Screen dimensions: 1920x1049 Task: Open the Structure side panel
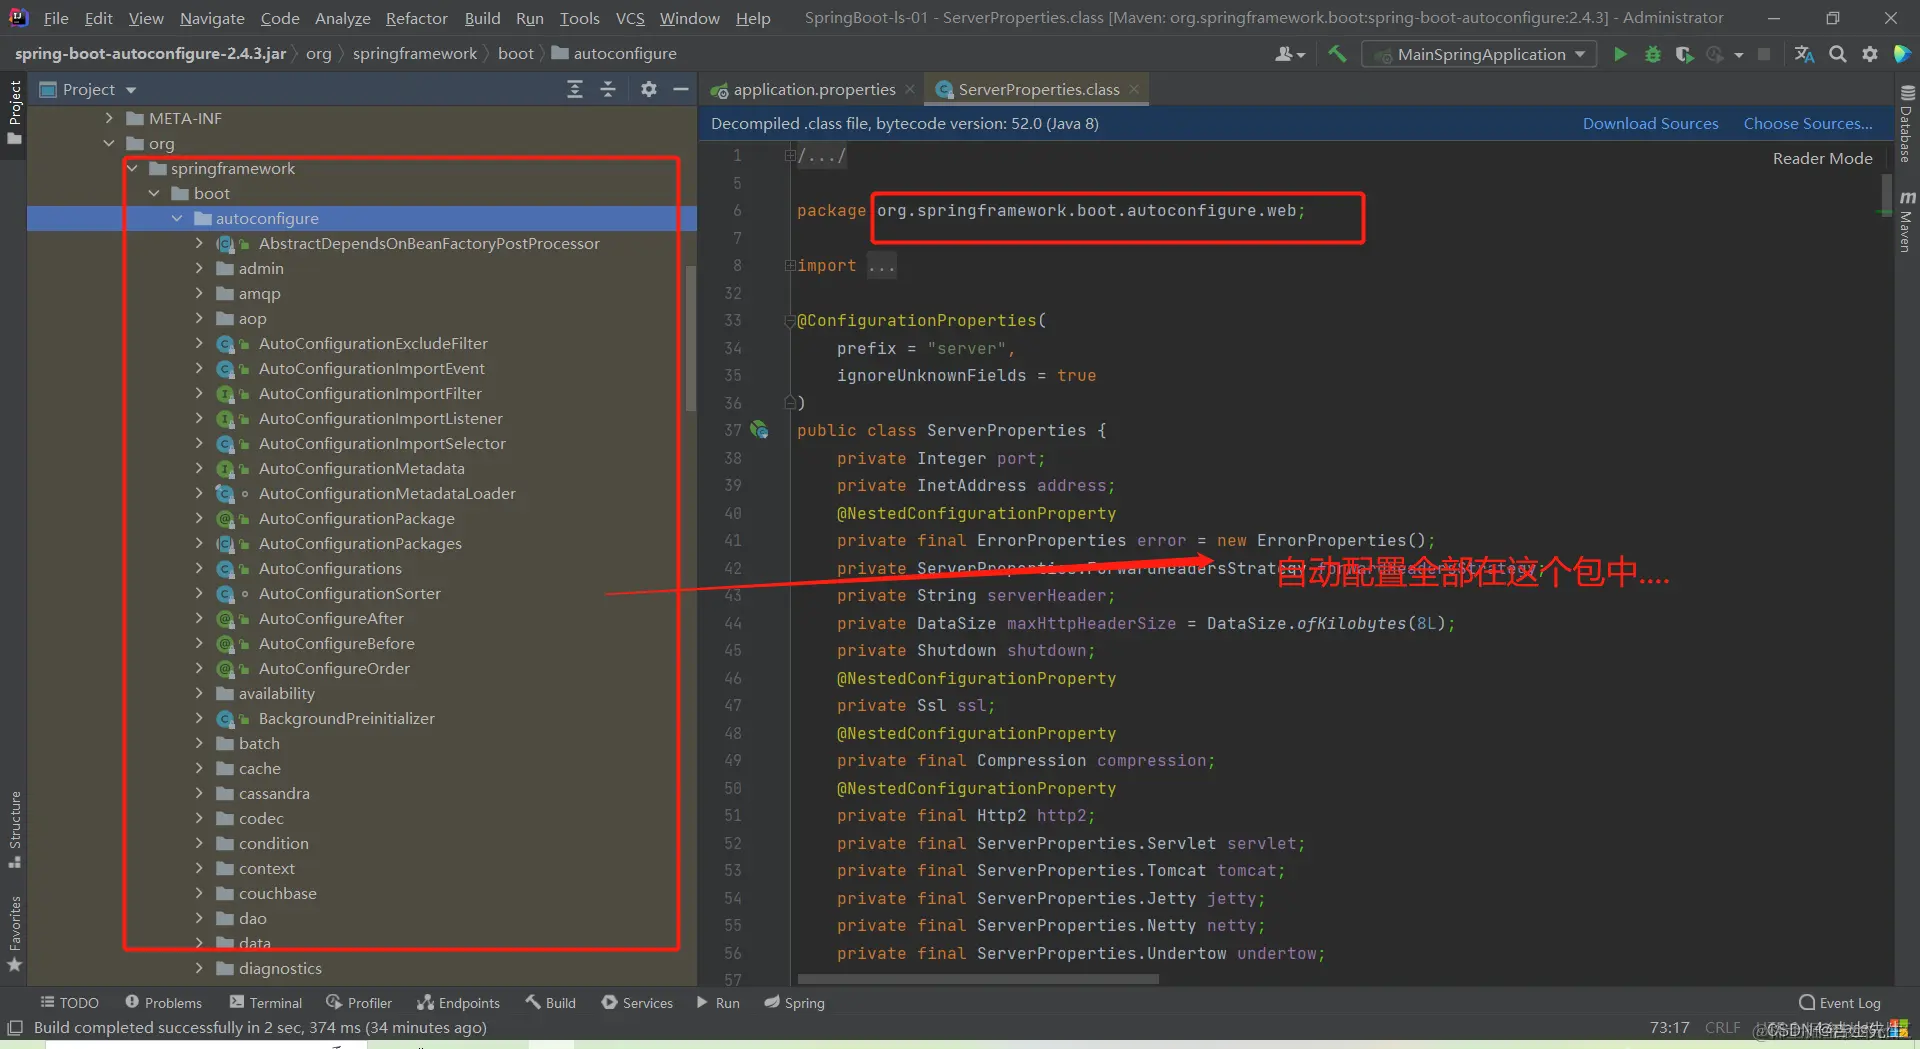pyautogui.click(x=14, y=829)
